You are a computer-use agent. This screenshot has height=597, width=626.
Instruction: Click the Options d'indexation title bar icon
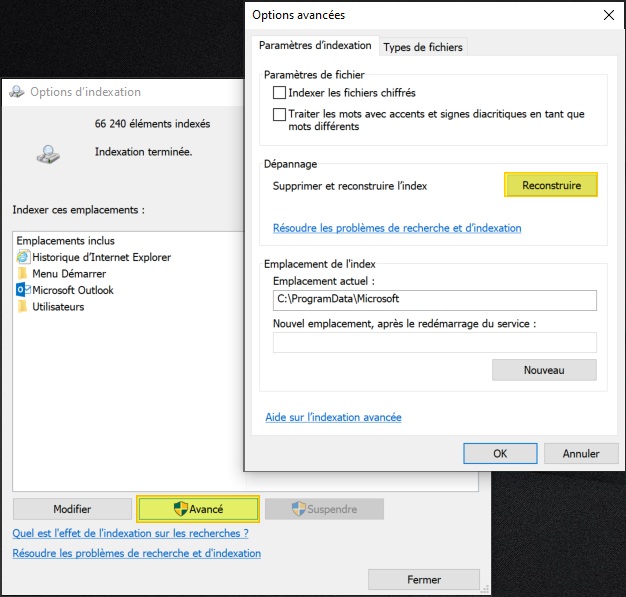(x=17, y=92)
